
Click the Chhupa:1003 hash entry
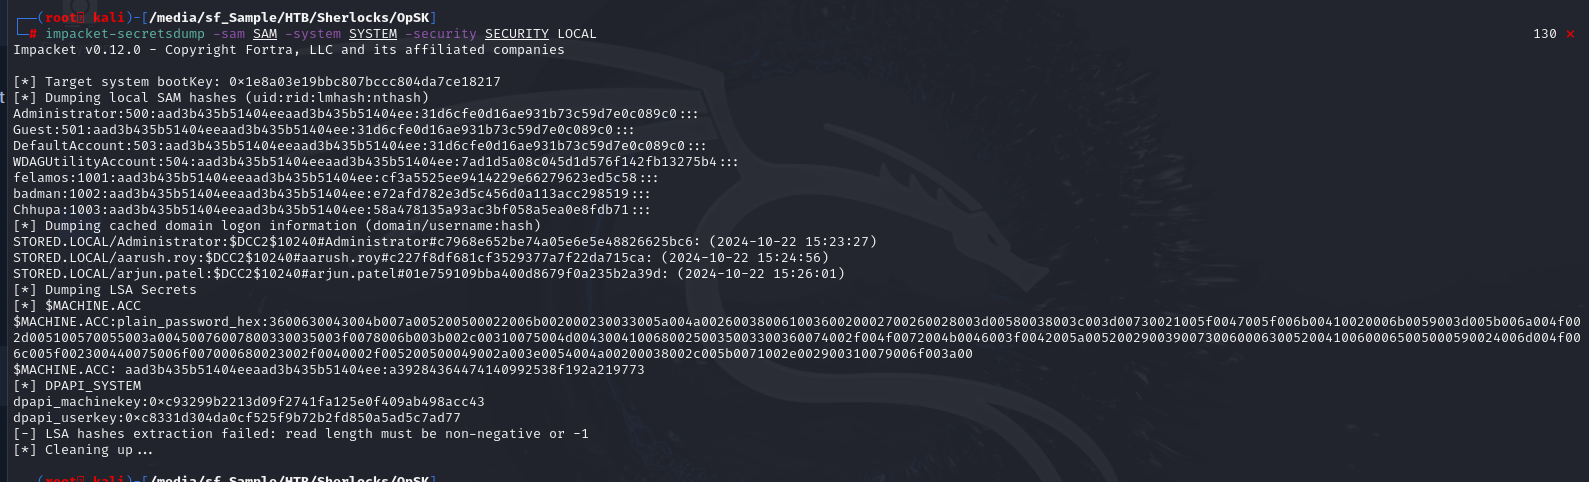pos(331,210)
